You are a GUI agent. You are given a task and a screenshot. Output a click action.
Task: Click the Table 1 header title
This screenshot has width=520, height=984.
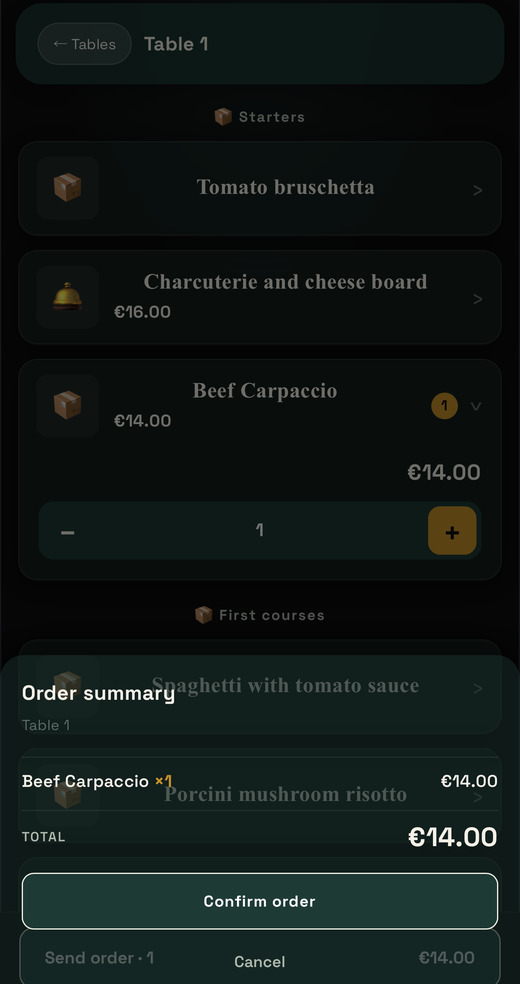pyautogui.click(x=176, y=44)
